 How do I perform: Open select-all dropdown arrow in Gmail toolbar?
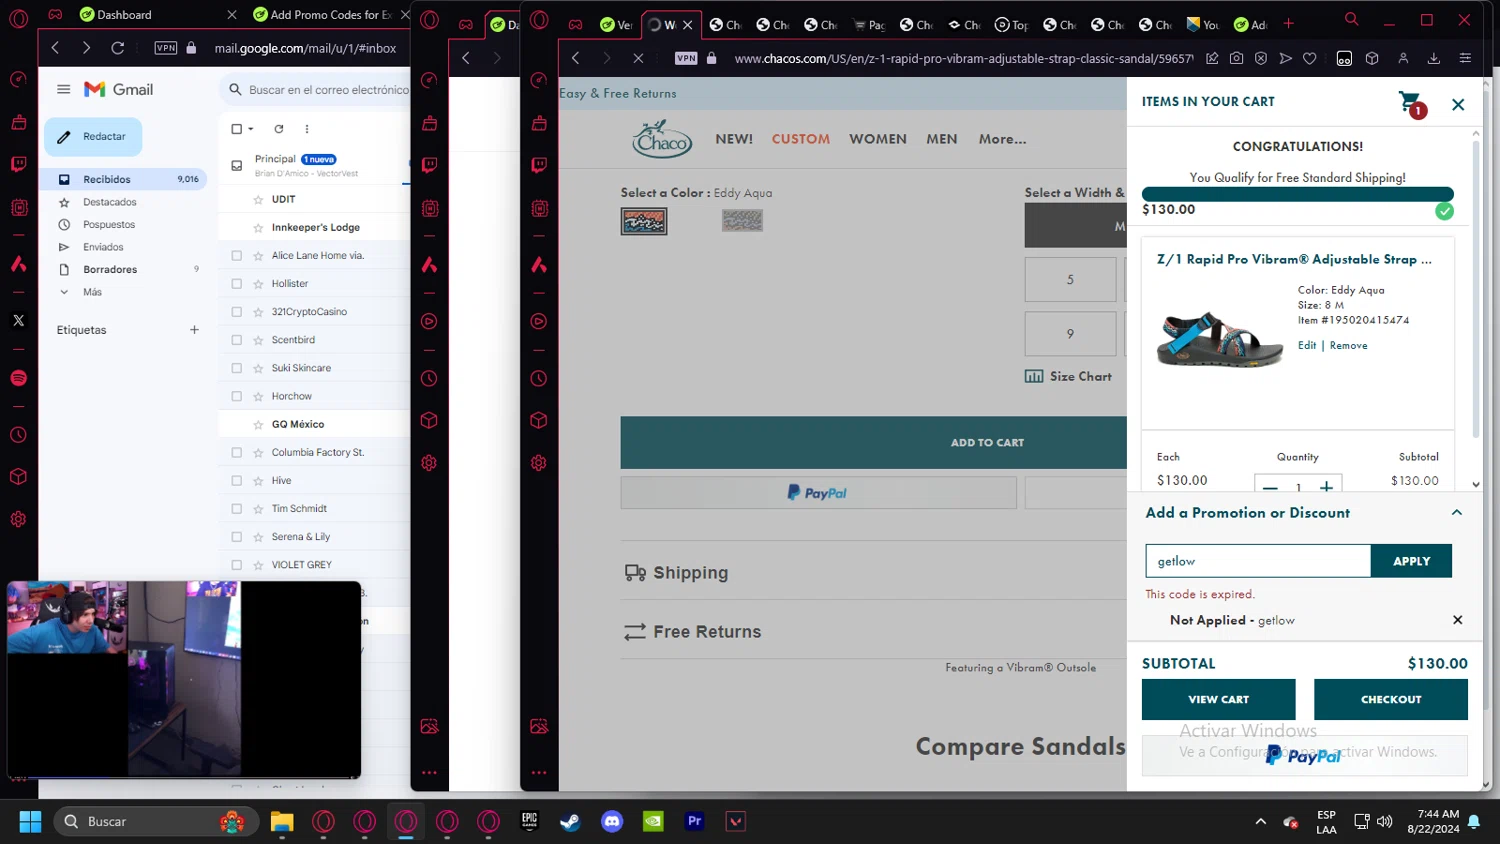(251, 129)
